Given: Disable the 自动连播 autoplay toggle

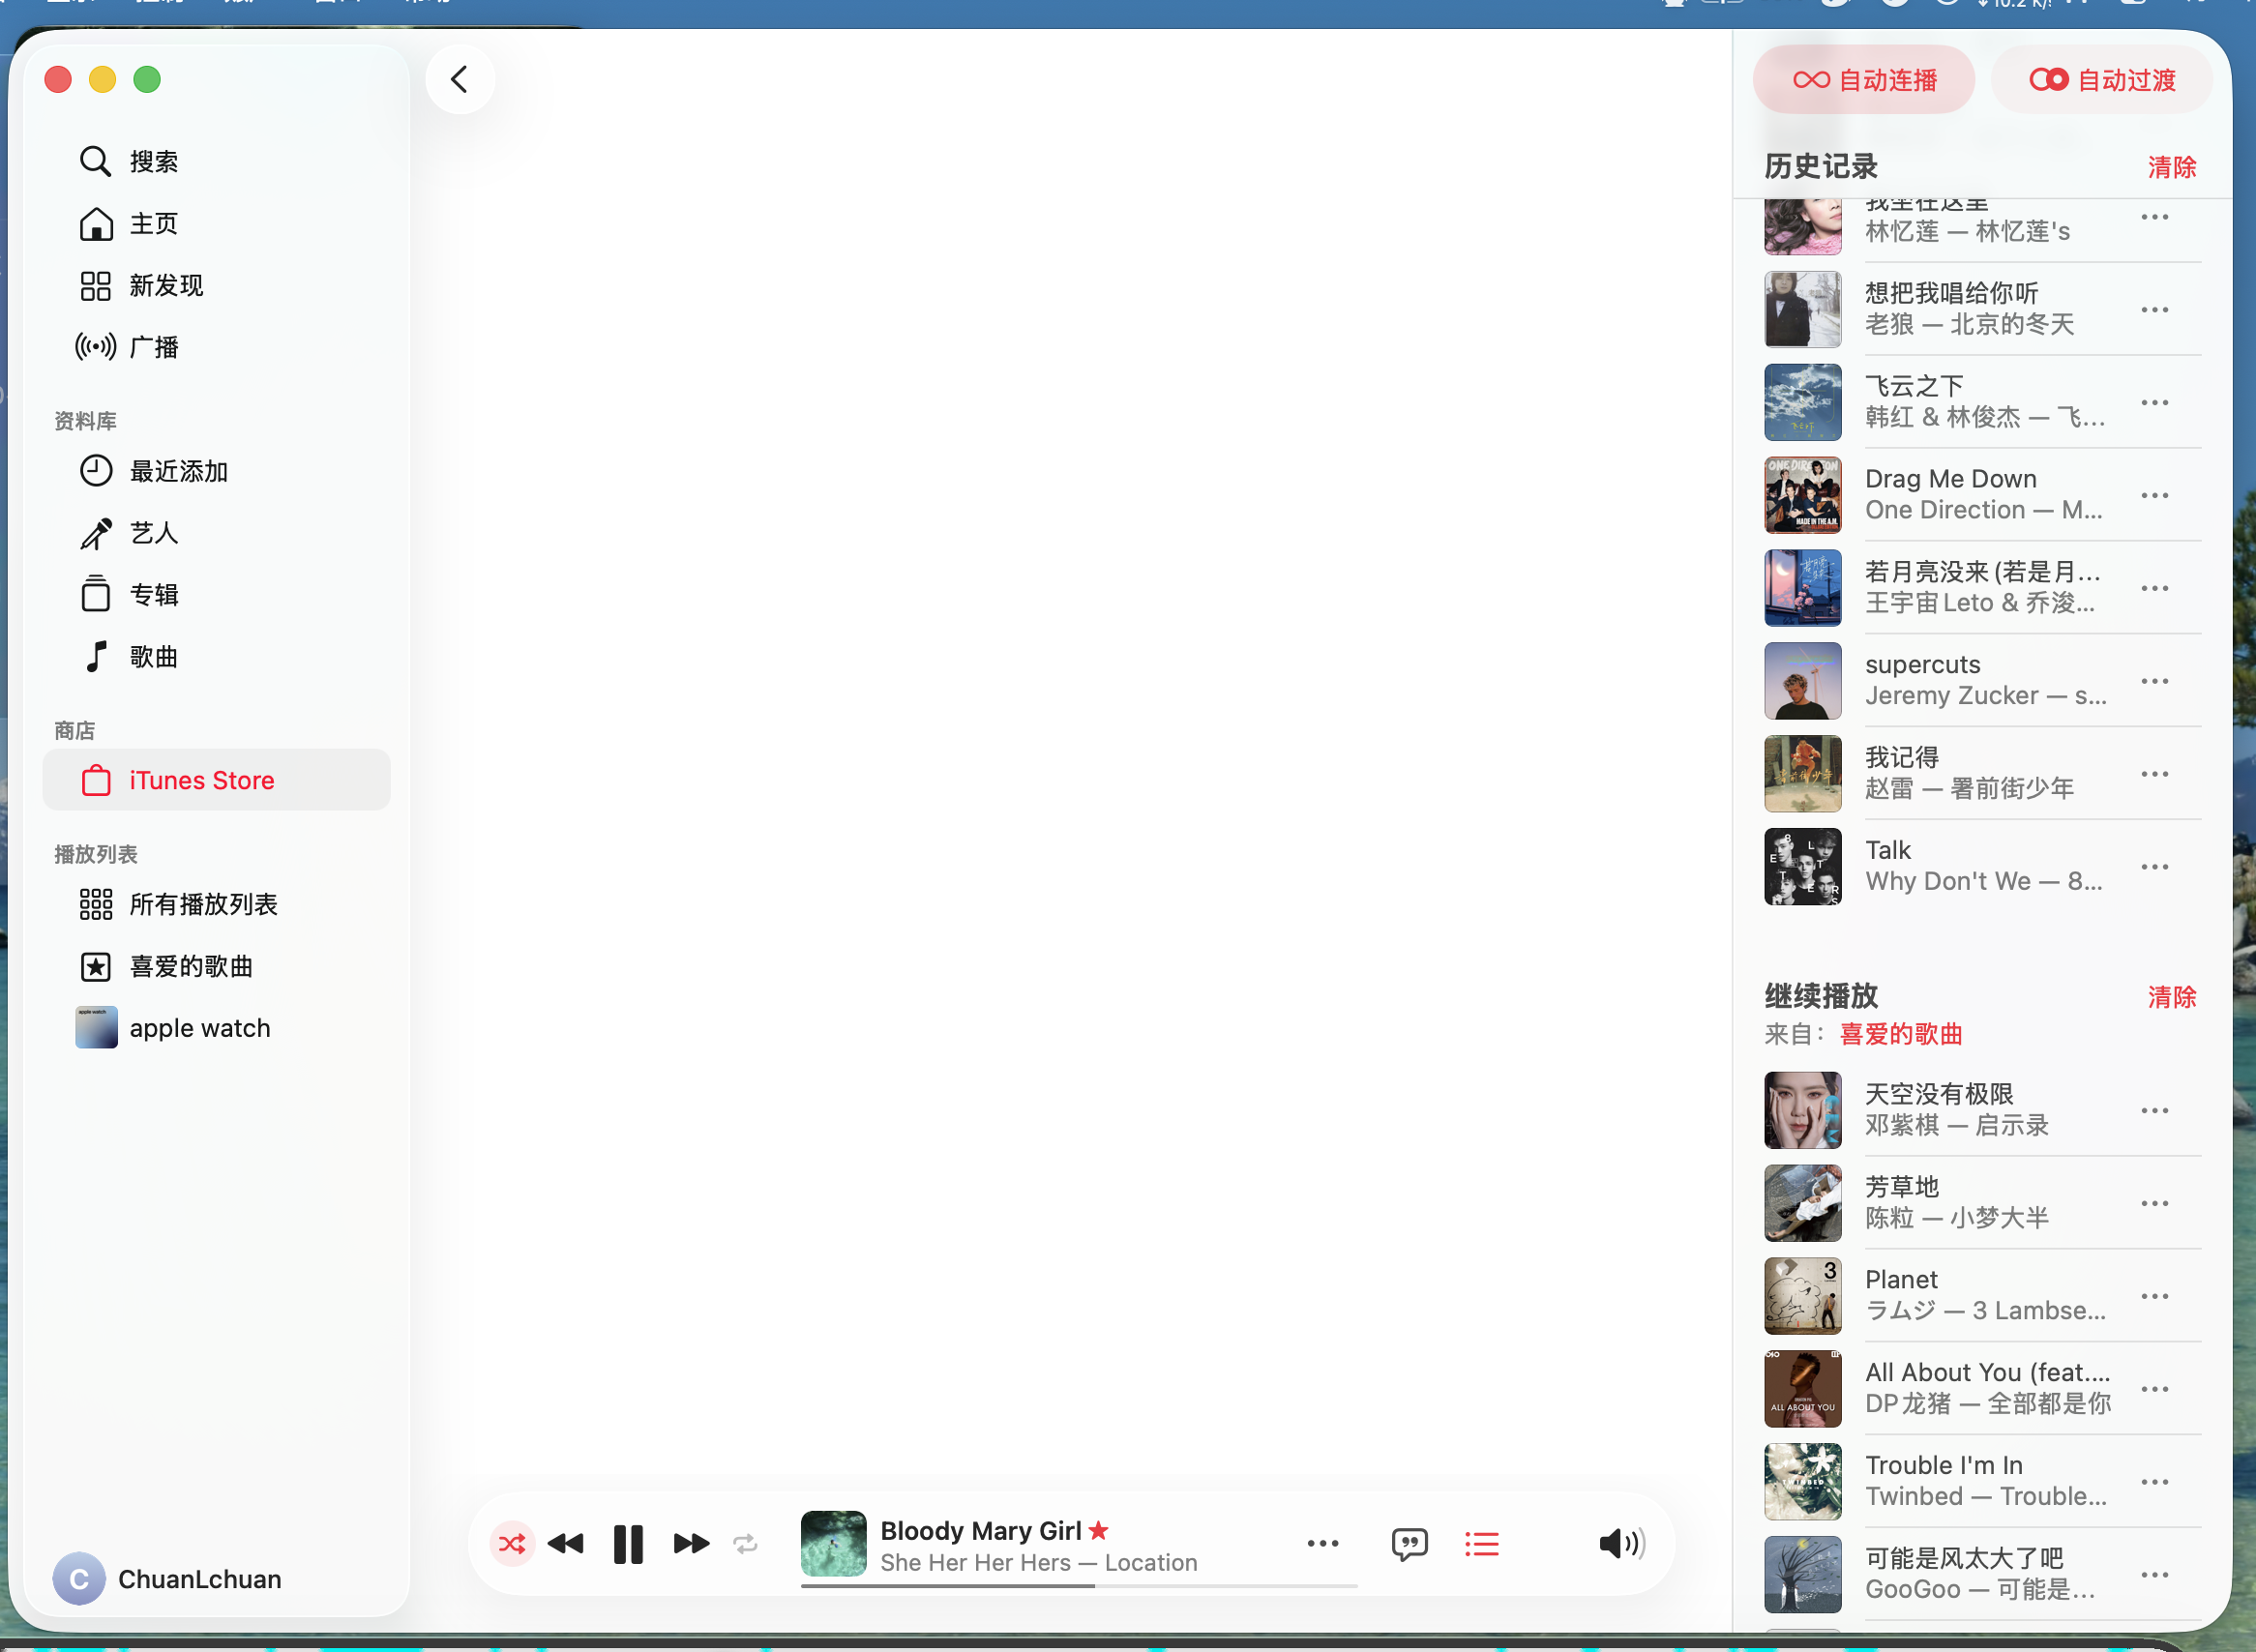Looking at the screenshot, I should click(1864, 80).
